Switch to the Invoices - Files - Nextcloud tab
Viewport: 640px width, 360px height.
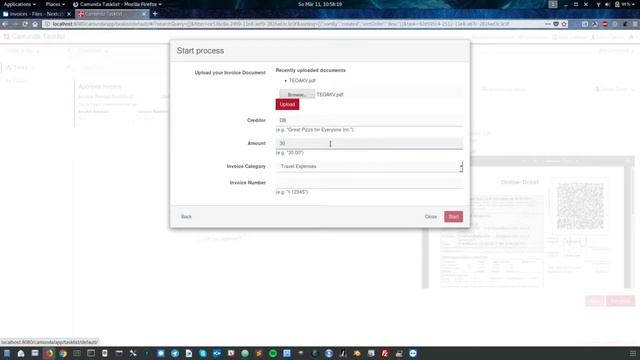click(37, 14)
